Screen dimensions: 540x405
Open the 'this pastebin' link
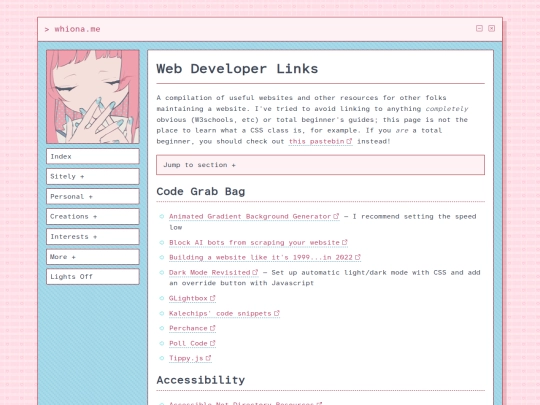click(x=320, y=141)
